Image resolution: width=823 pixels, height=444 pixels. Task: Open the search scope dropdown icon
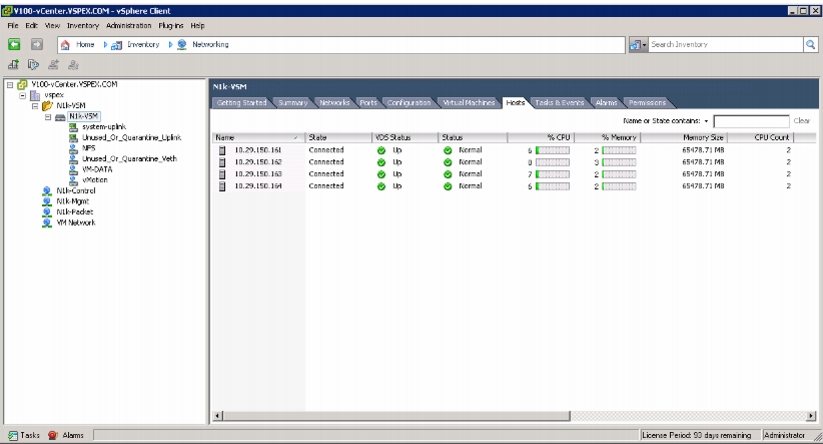[x=638, y=45]
